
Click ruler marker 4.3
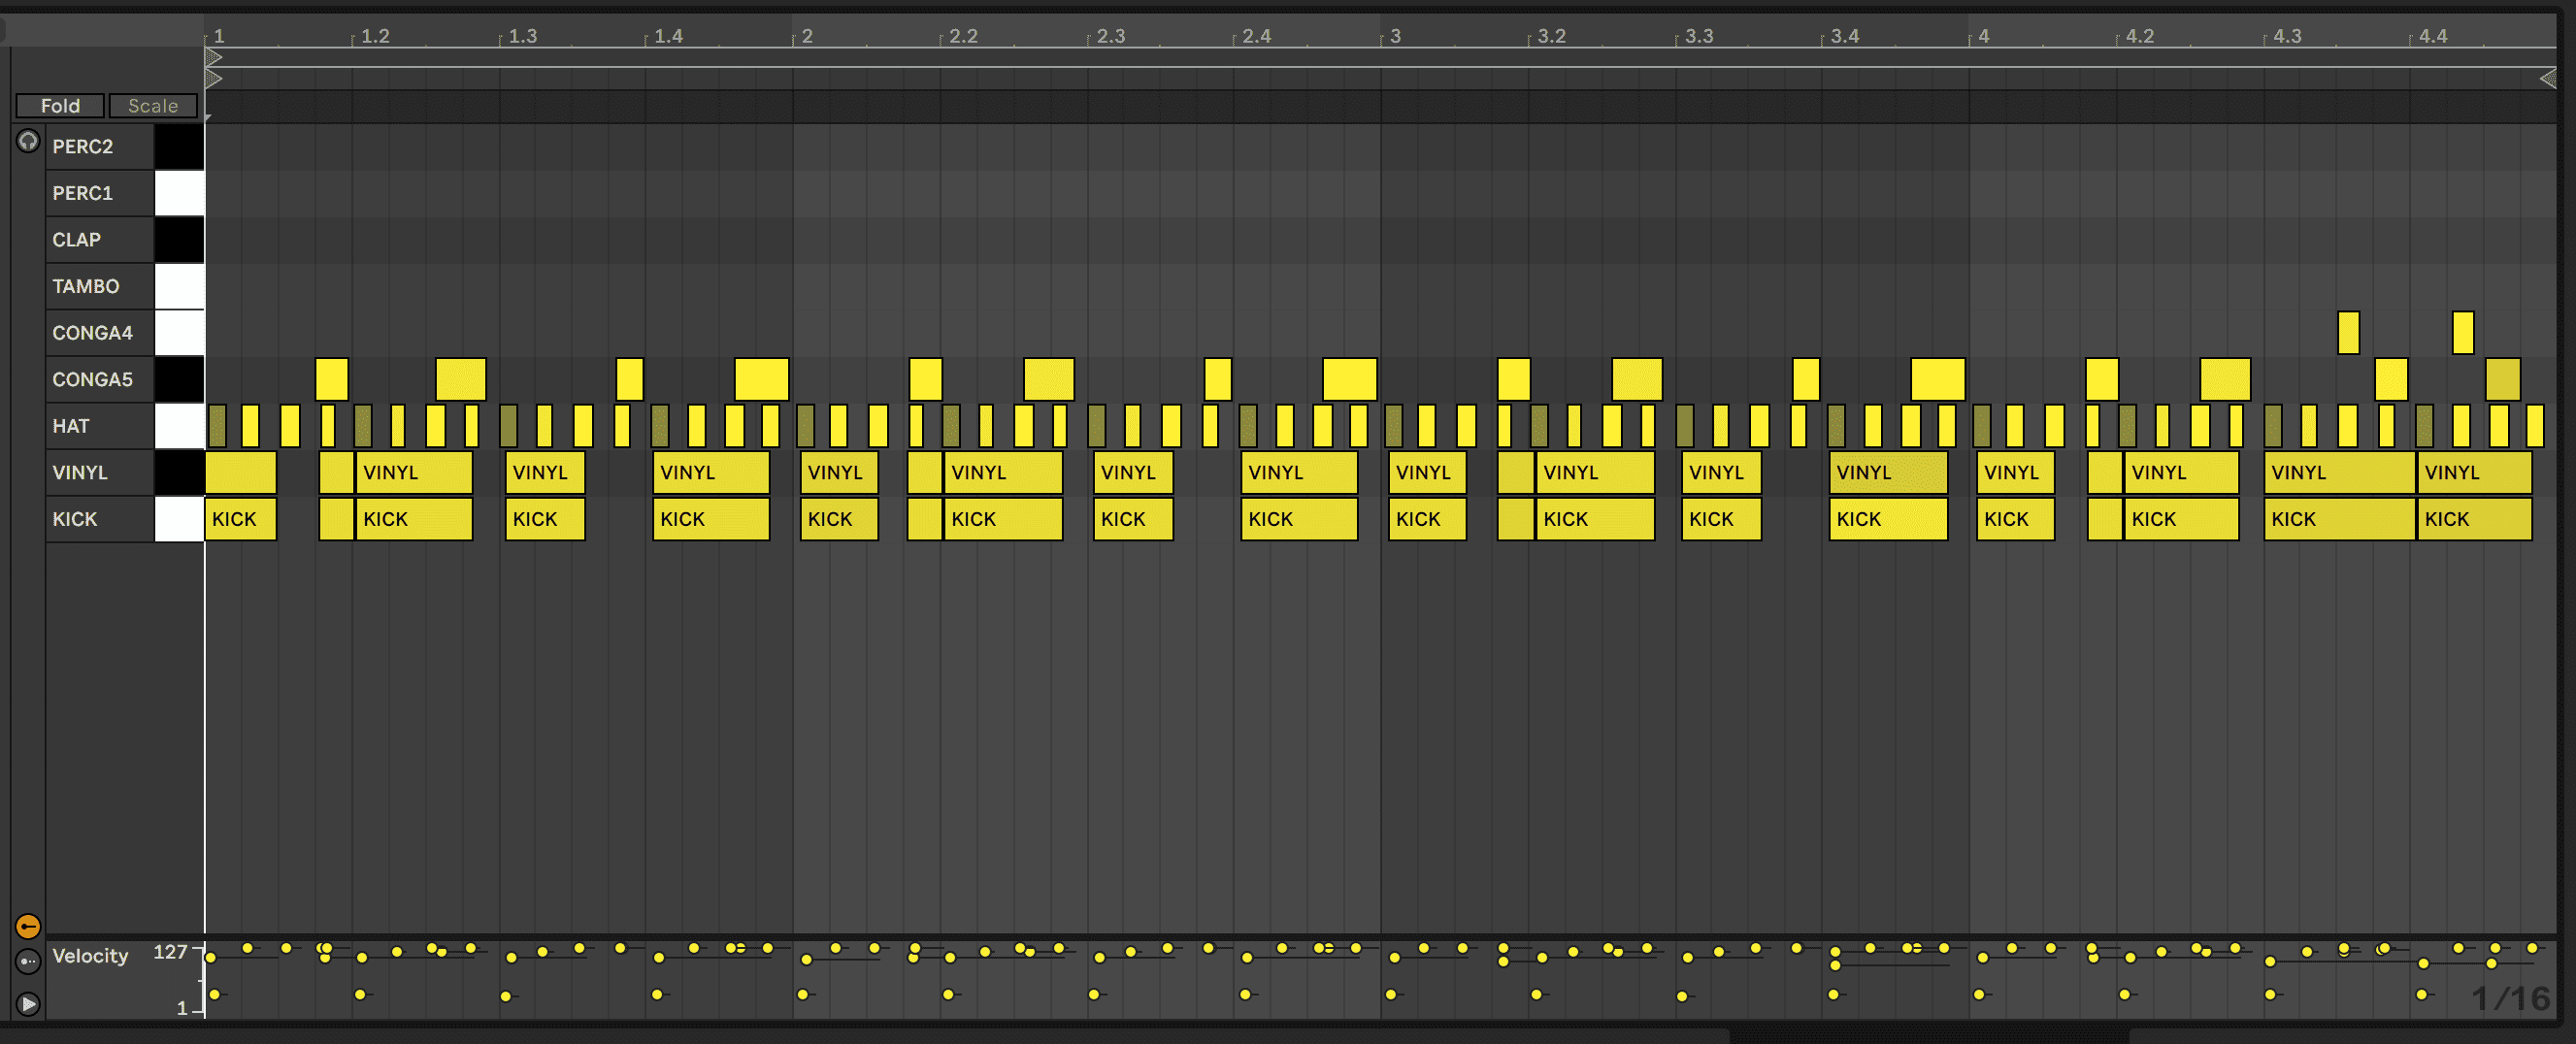pos(2286,36)
